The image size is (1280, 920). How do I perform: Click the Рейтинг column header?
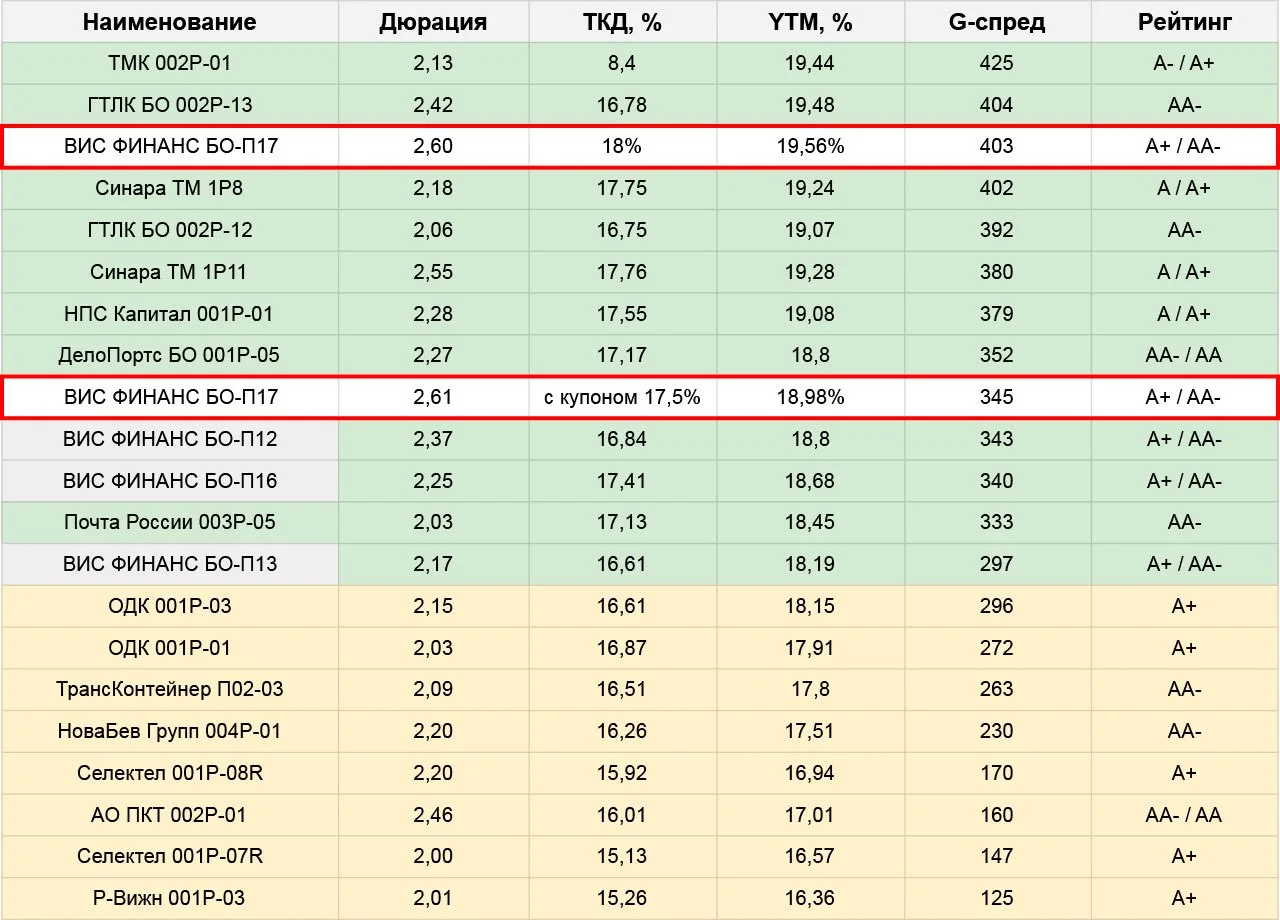(x=1185, y=22)
